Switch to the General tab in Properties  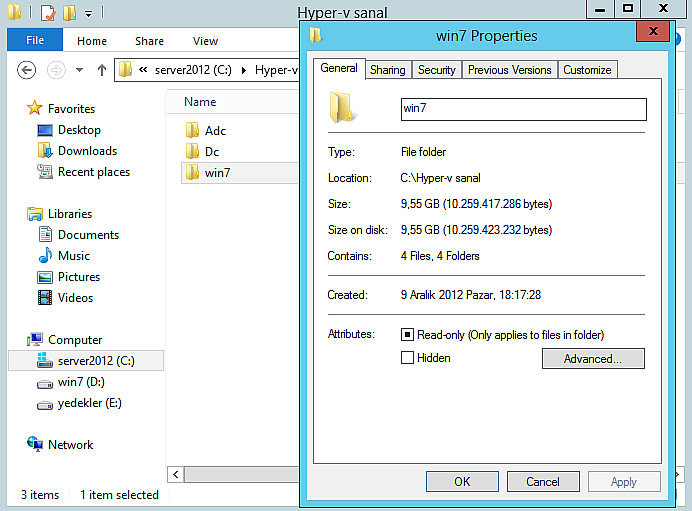pyautogui.click(x=339, y=68)
